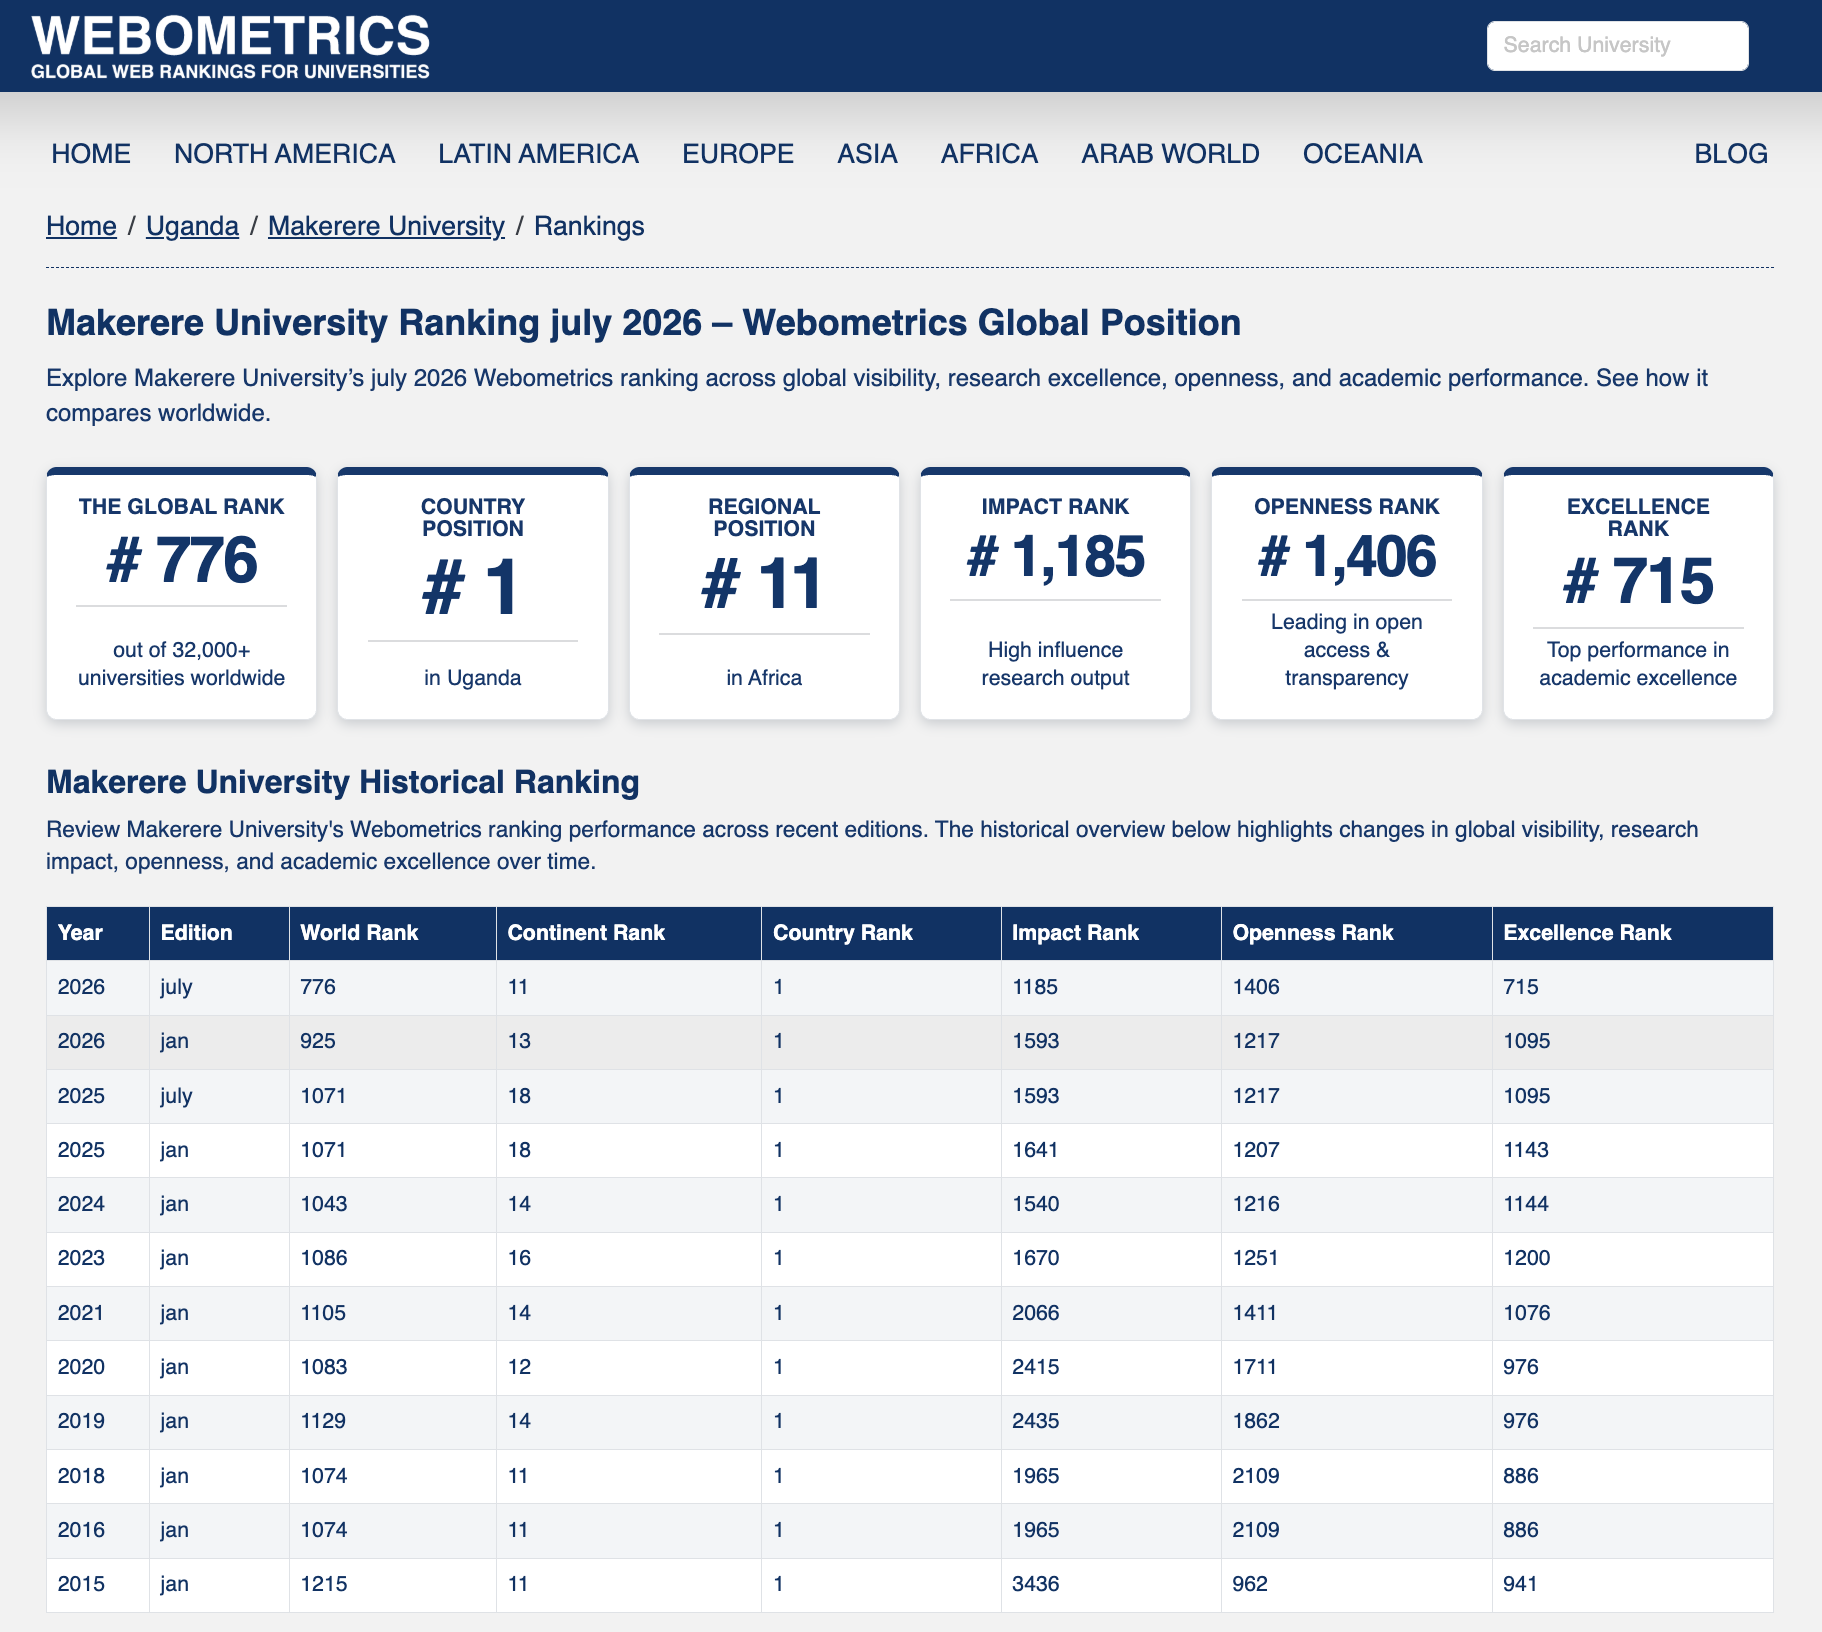Click excellence rank 715 table cell
The image size is (1822, 1632).
click(x=1633, y=987)
